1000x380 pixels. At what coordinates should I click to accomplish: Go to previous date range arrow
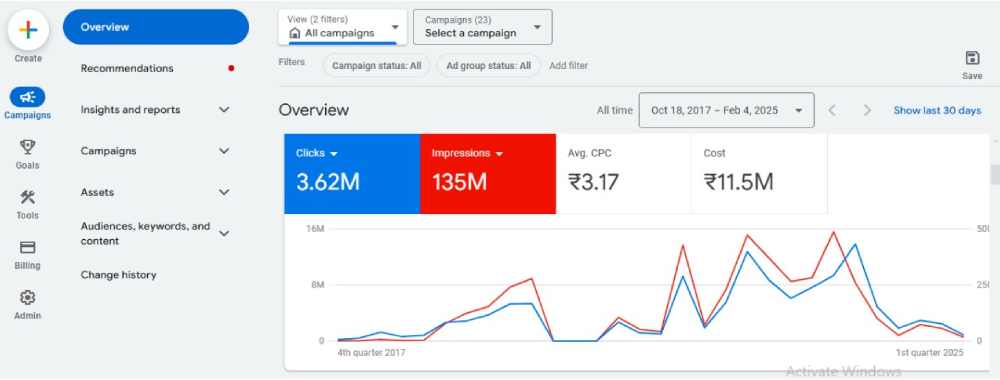point(832,110)
